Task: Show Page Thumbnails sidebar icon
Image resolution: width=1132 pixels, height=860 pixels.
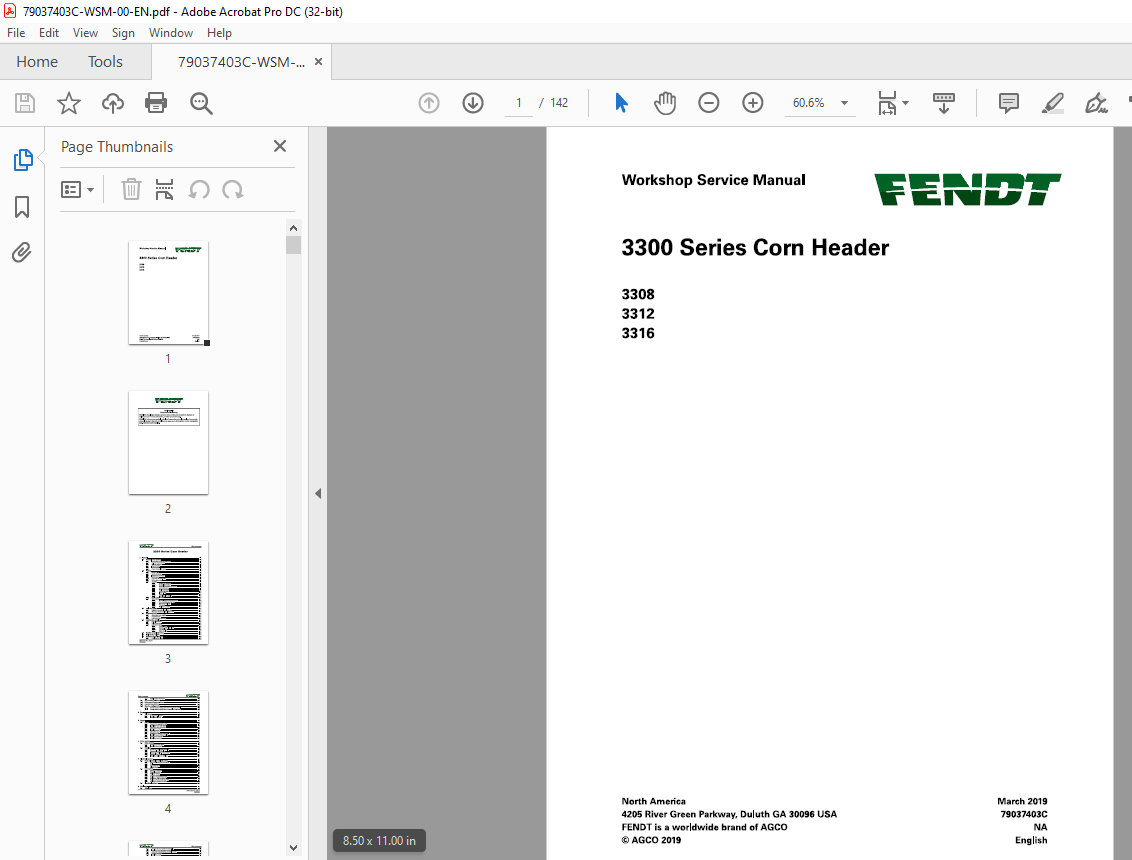Action: [22, 160]
